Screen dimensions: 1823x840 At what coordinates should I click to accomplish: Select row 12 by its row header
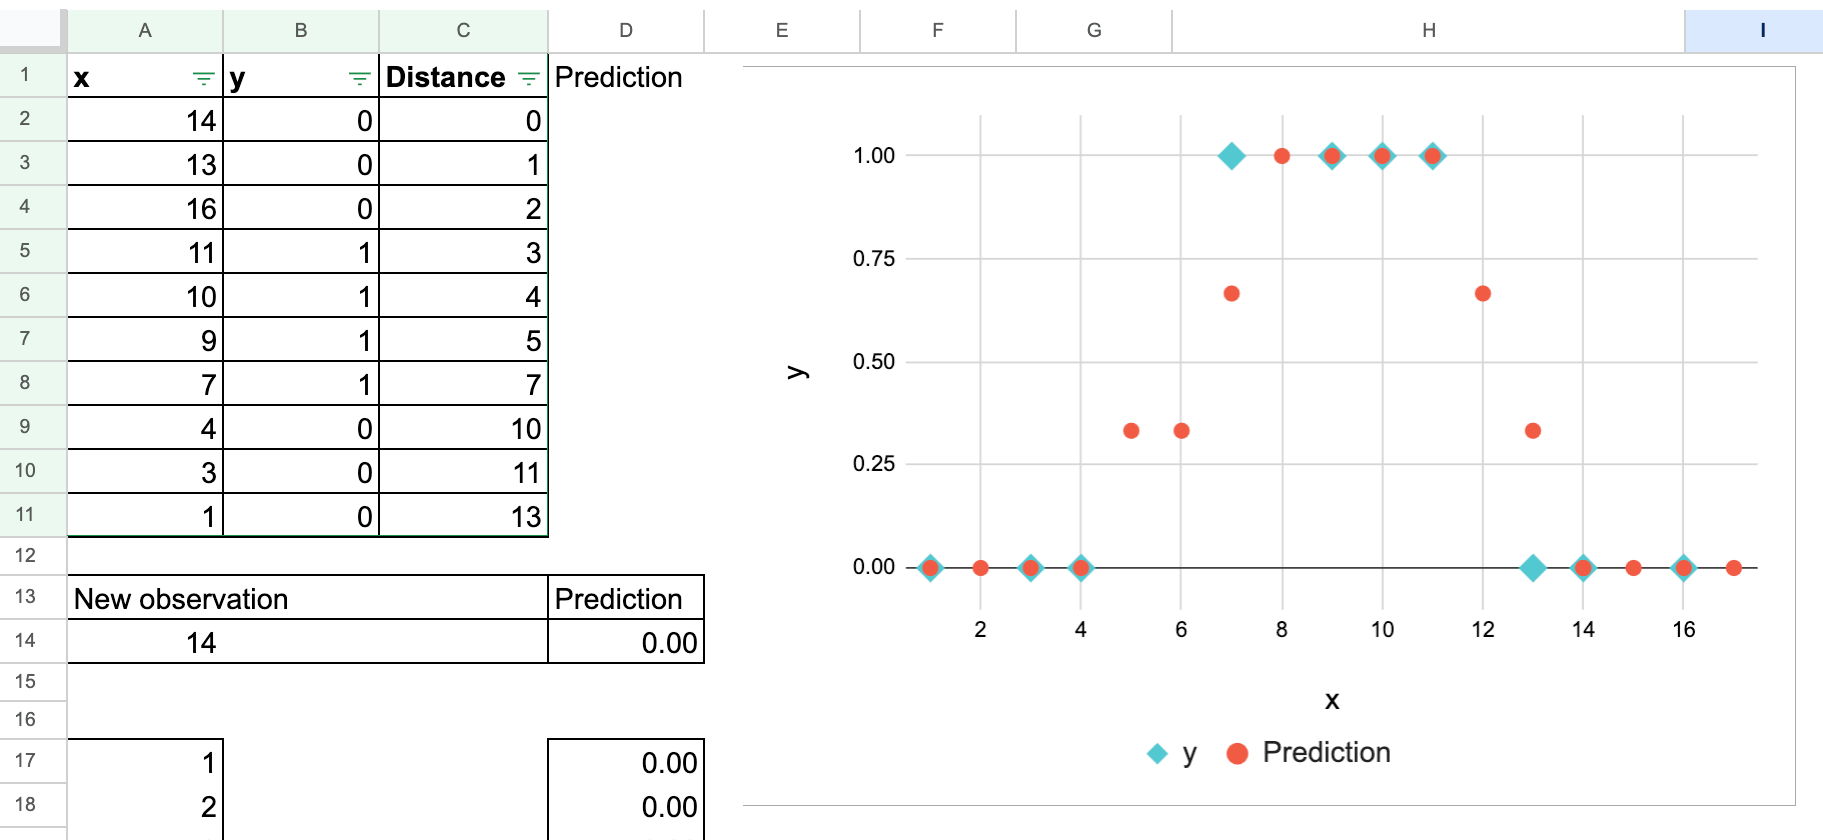click(x=25, y=555)
